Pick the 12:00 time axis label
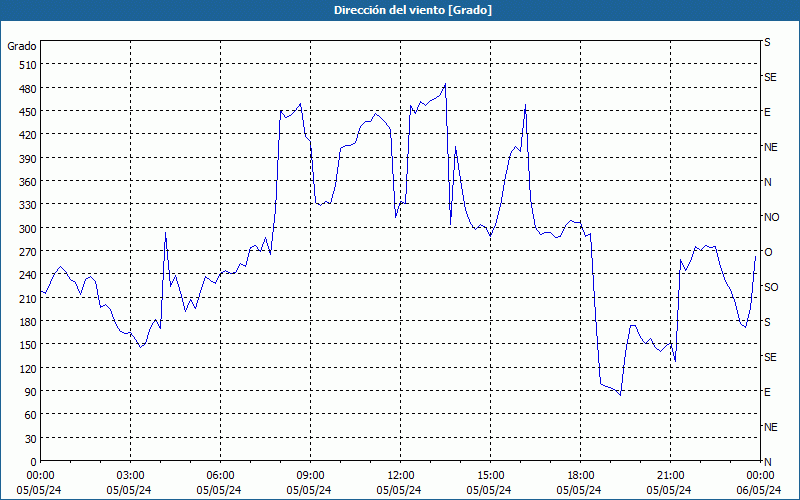This screenshot has width=800, height=500. [x=399, y=476]
